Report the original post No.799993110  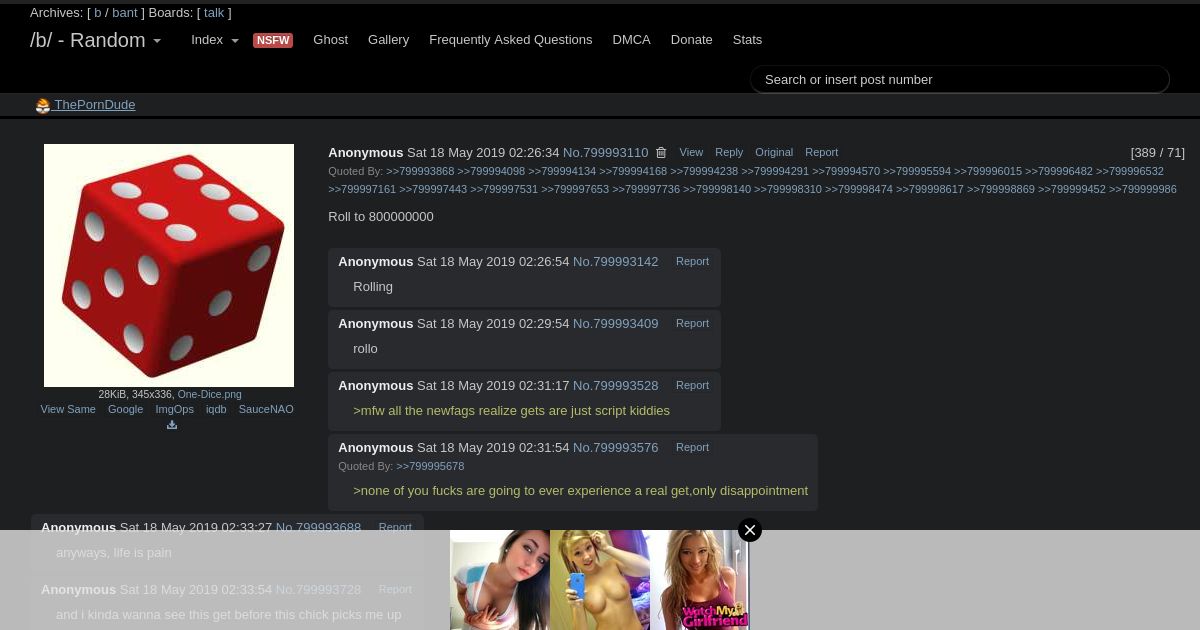(821, 153)
